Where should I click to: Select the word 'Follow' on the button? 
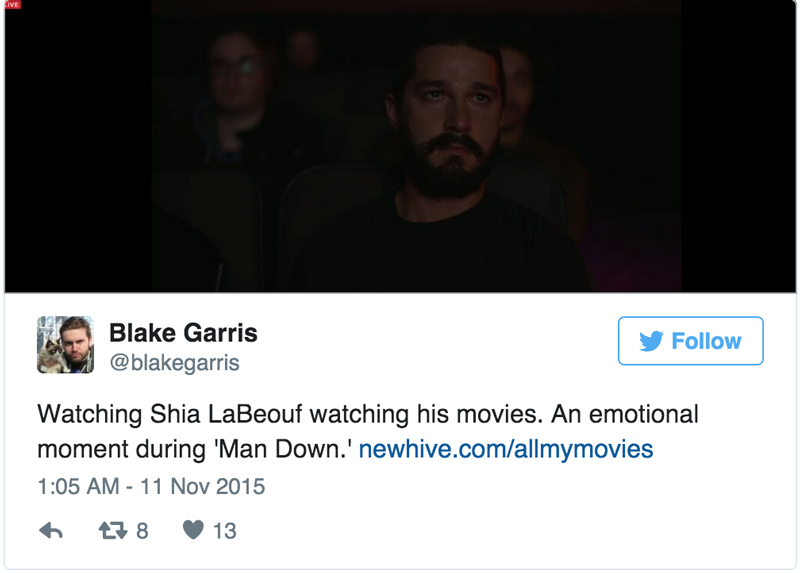(x=706, y=341)
